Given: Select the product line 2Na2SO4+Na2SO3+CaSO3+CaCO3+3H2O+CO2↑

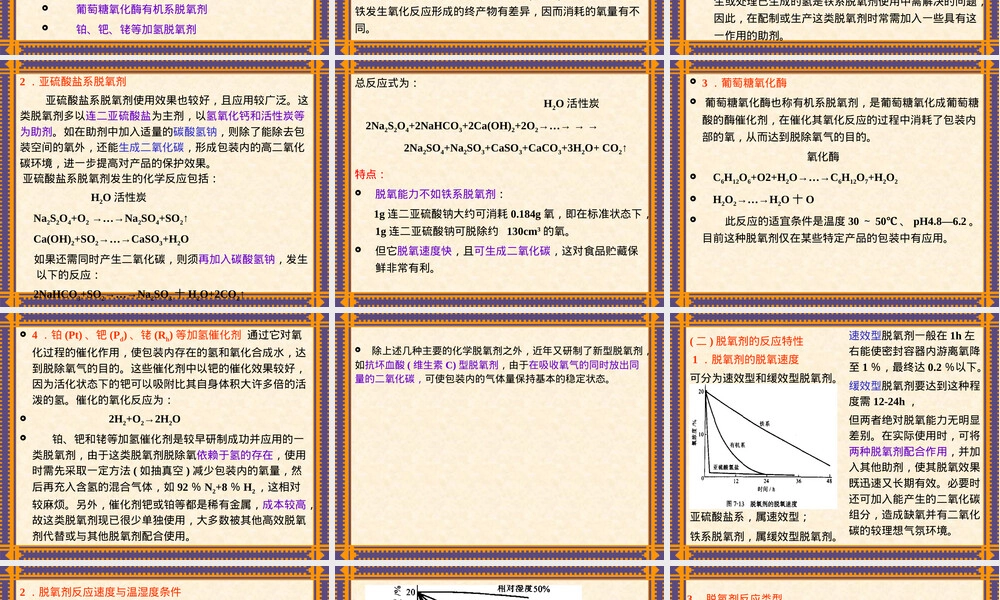Looking at the screenshot, I should tap(515, 149).
